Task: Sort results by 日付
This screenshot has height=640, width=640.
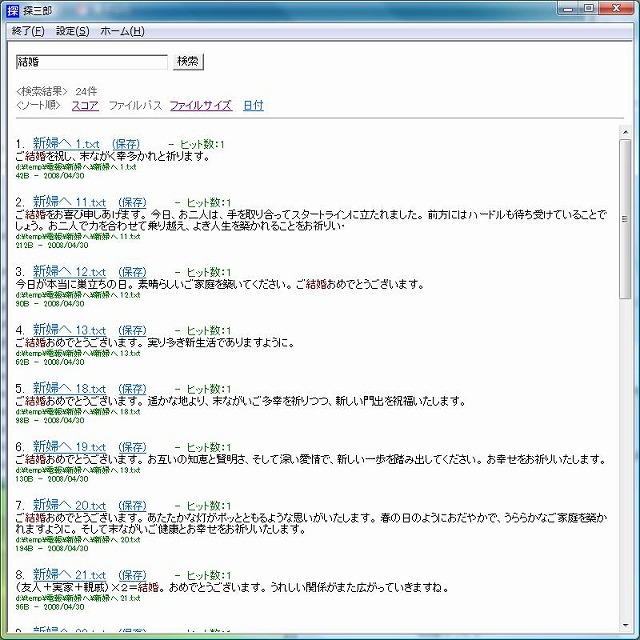Action: (x=253, y=106)
